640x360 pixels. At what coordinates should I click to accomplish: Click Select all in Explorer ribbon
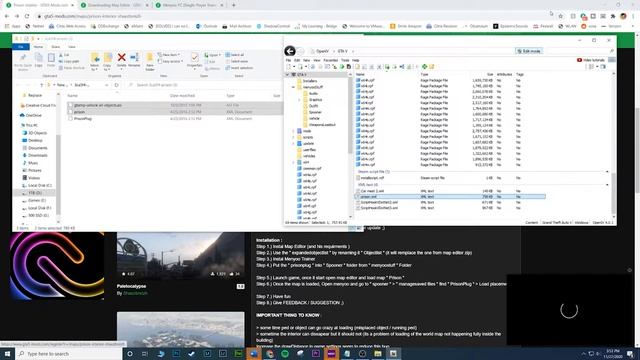pos(235,55)
